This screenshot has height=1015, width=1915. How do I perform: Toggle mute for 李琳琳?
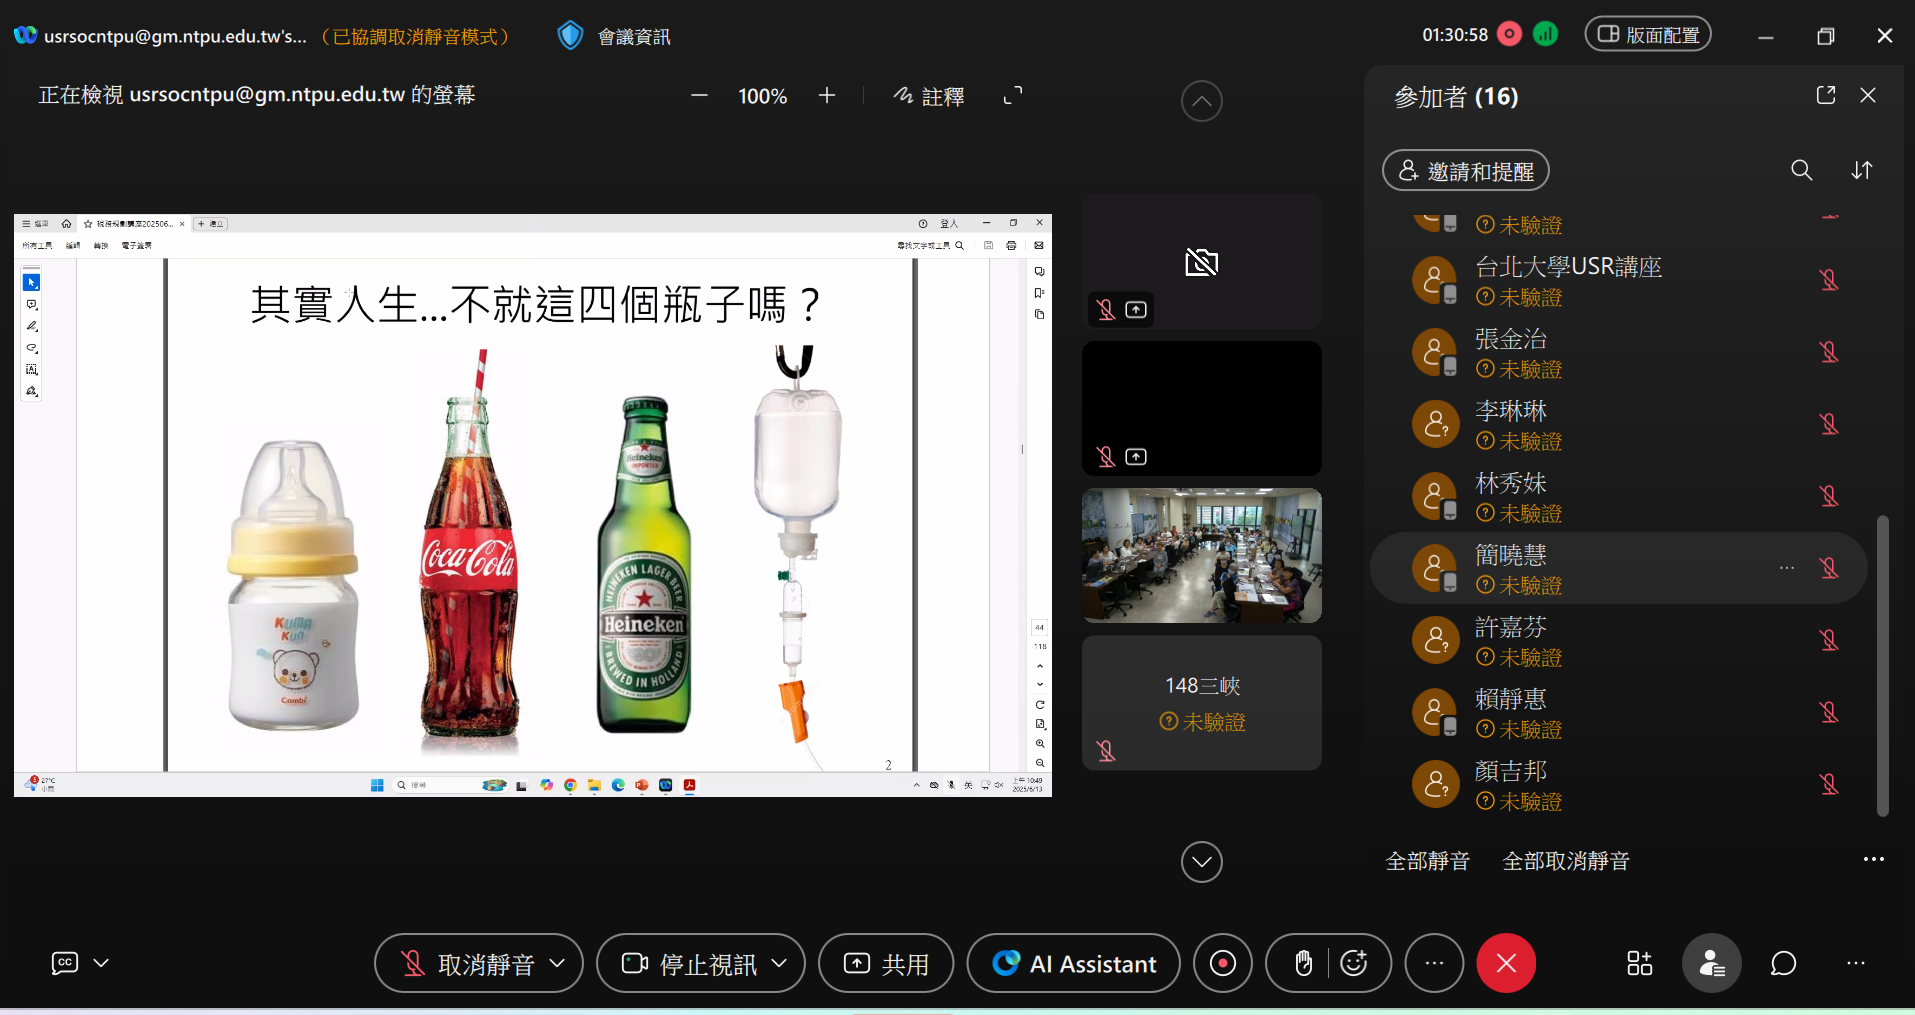(1829, 424)
